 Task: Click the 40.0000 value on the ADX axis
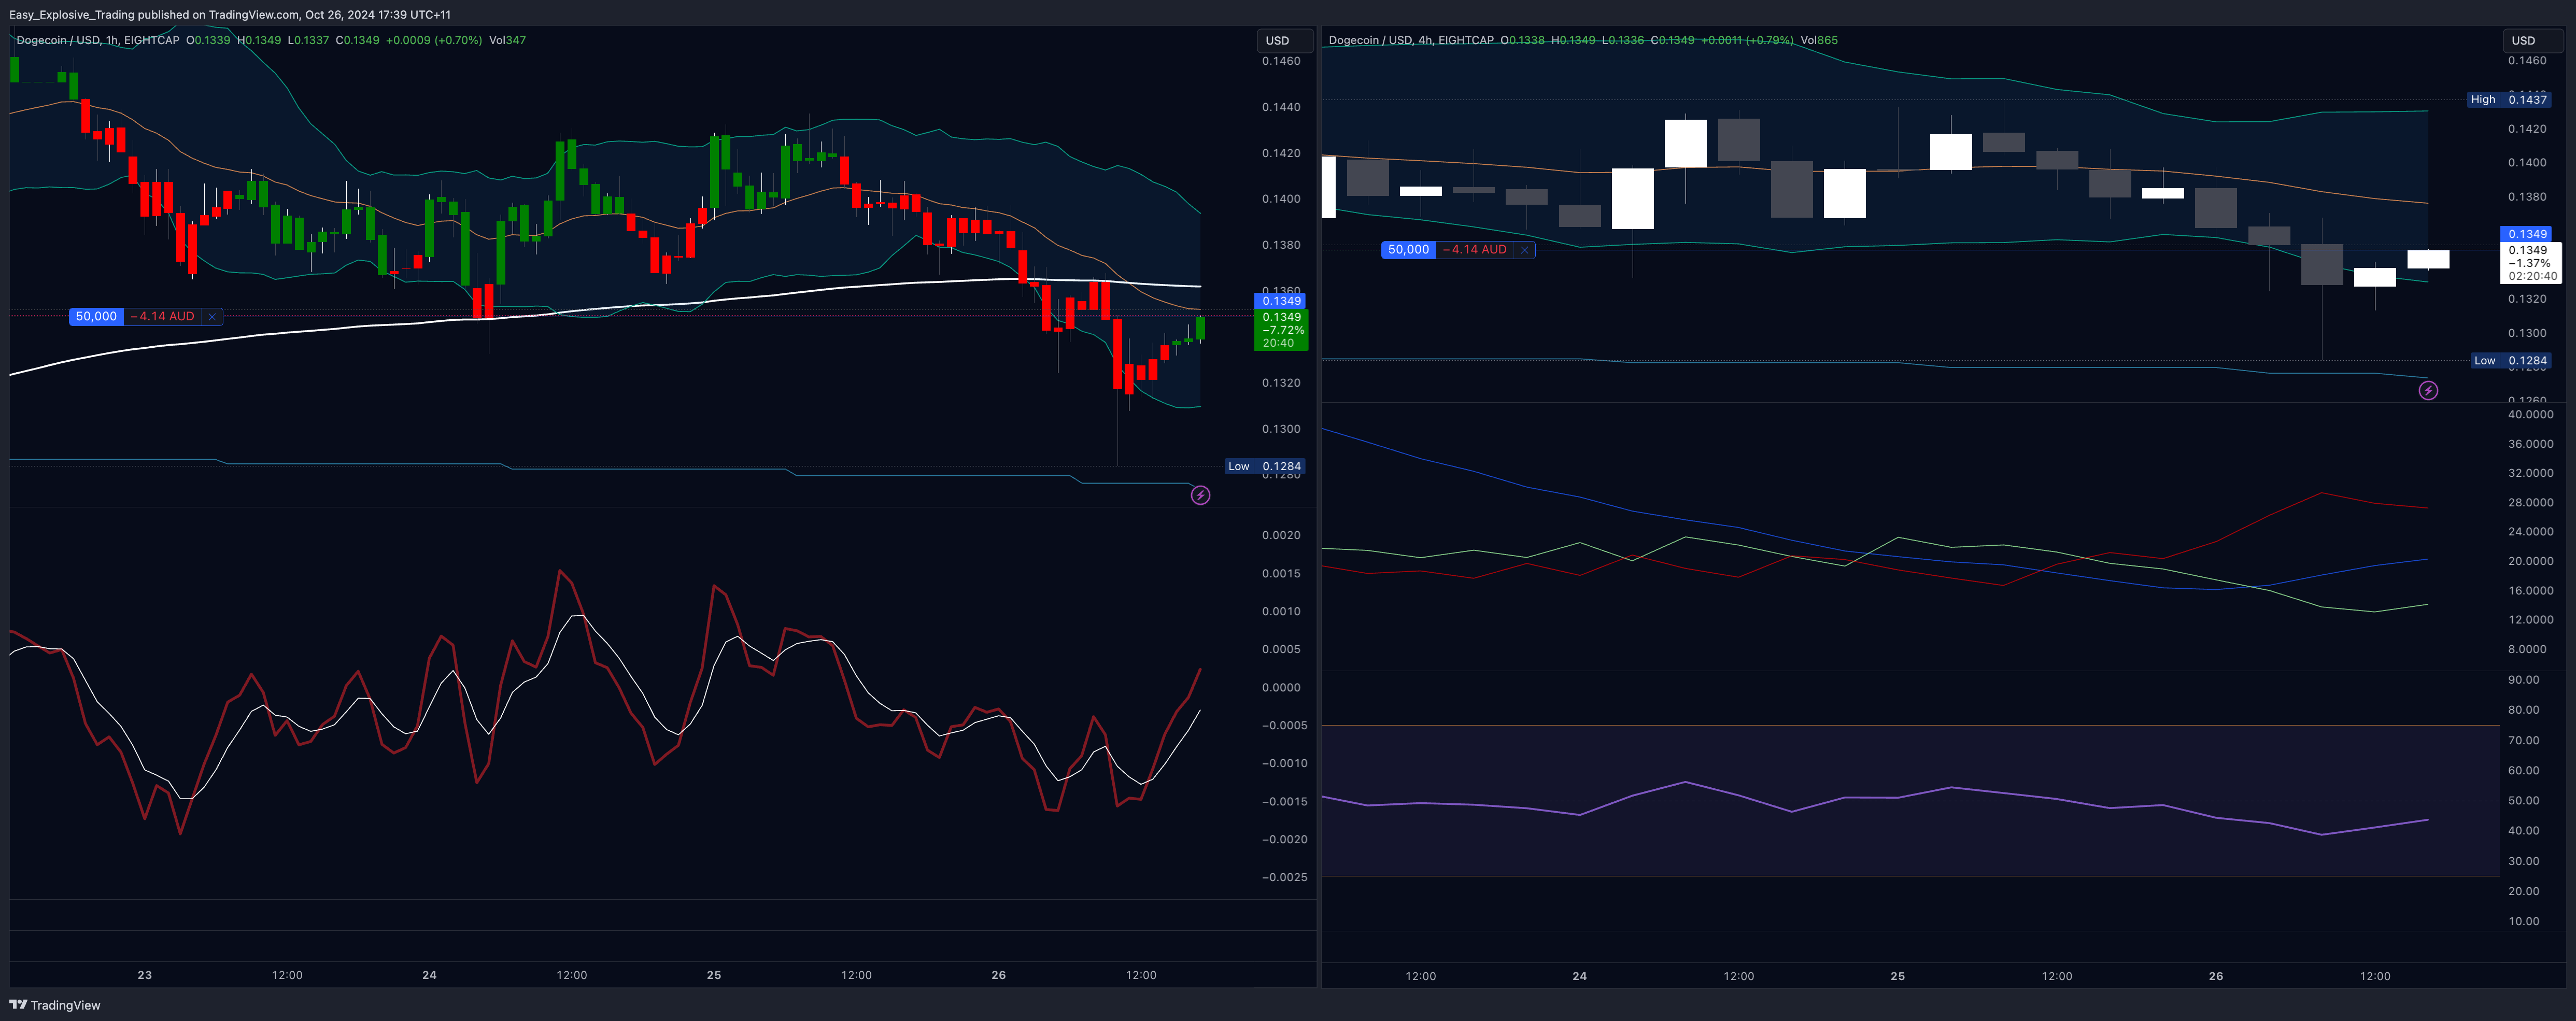[x=2530, y=414]
